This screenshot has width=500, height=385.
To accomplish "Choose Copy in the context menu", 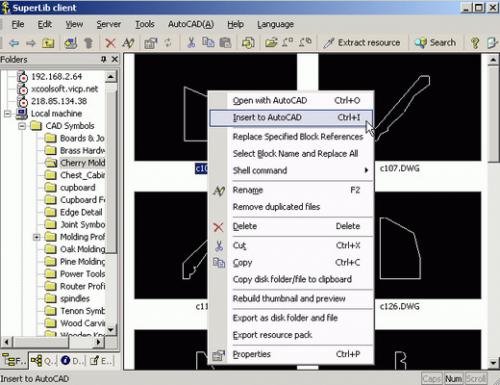I will 291,263.
